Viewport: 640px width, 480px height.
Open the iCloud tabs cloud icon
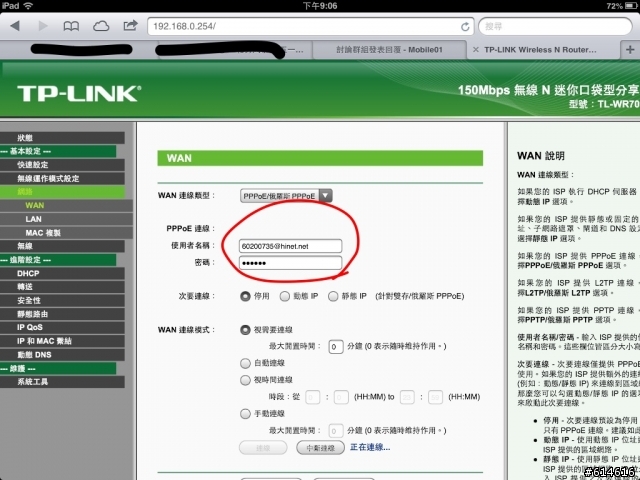(101, 27)
